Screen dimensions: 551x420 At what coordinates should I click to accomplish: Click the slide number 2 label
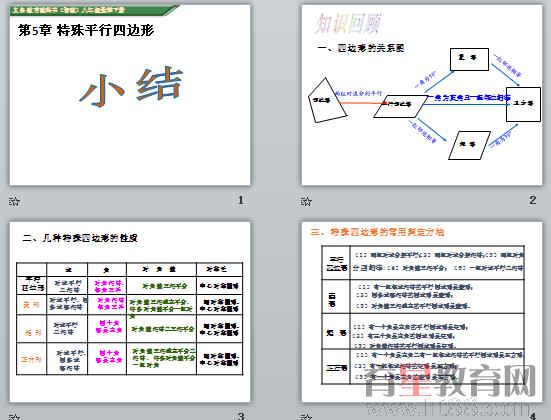pyautogui.click(x=533, y=200)
